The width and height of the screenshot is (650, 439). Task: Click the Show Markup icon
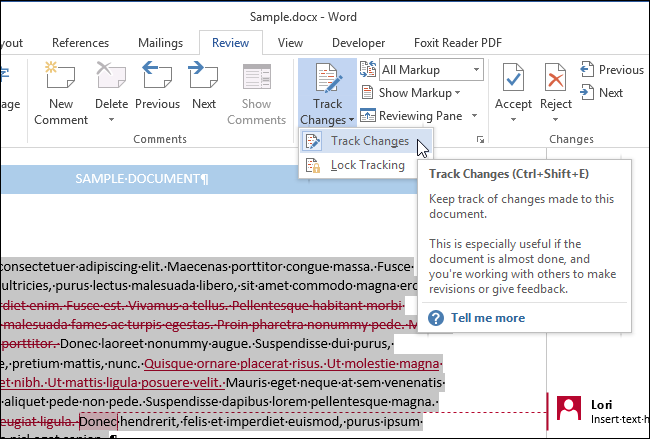click(x=367, y=92)
